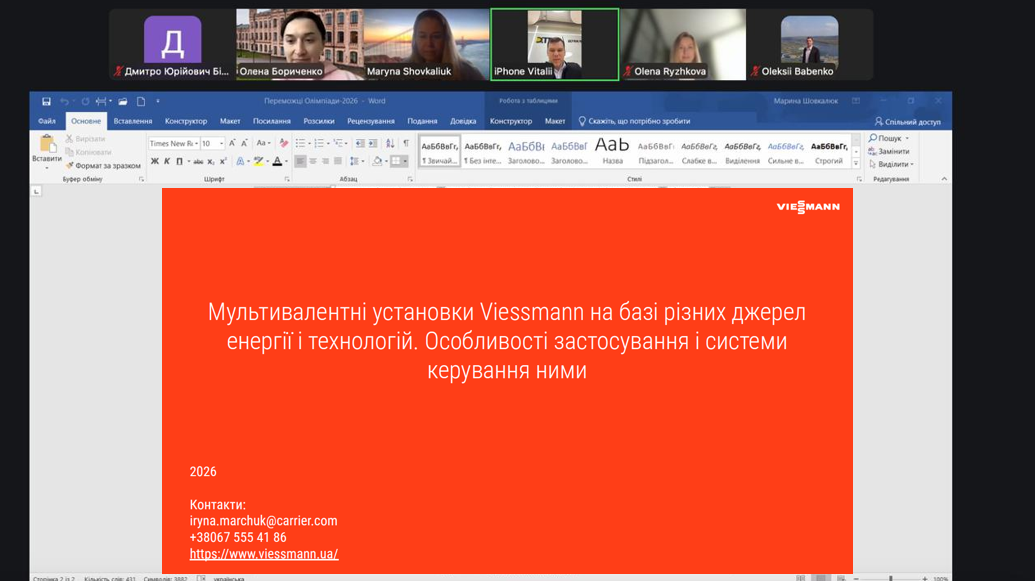The width and height of the screenshot is (1035, 581).
Task: Toggle italic formatting (К)
Action: [166, 161]
